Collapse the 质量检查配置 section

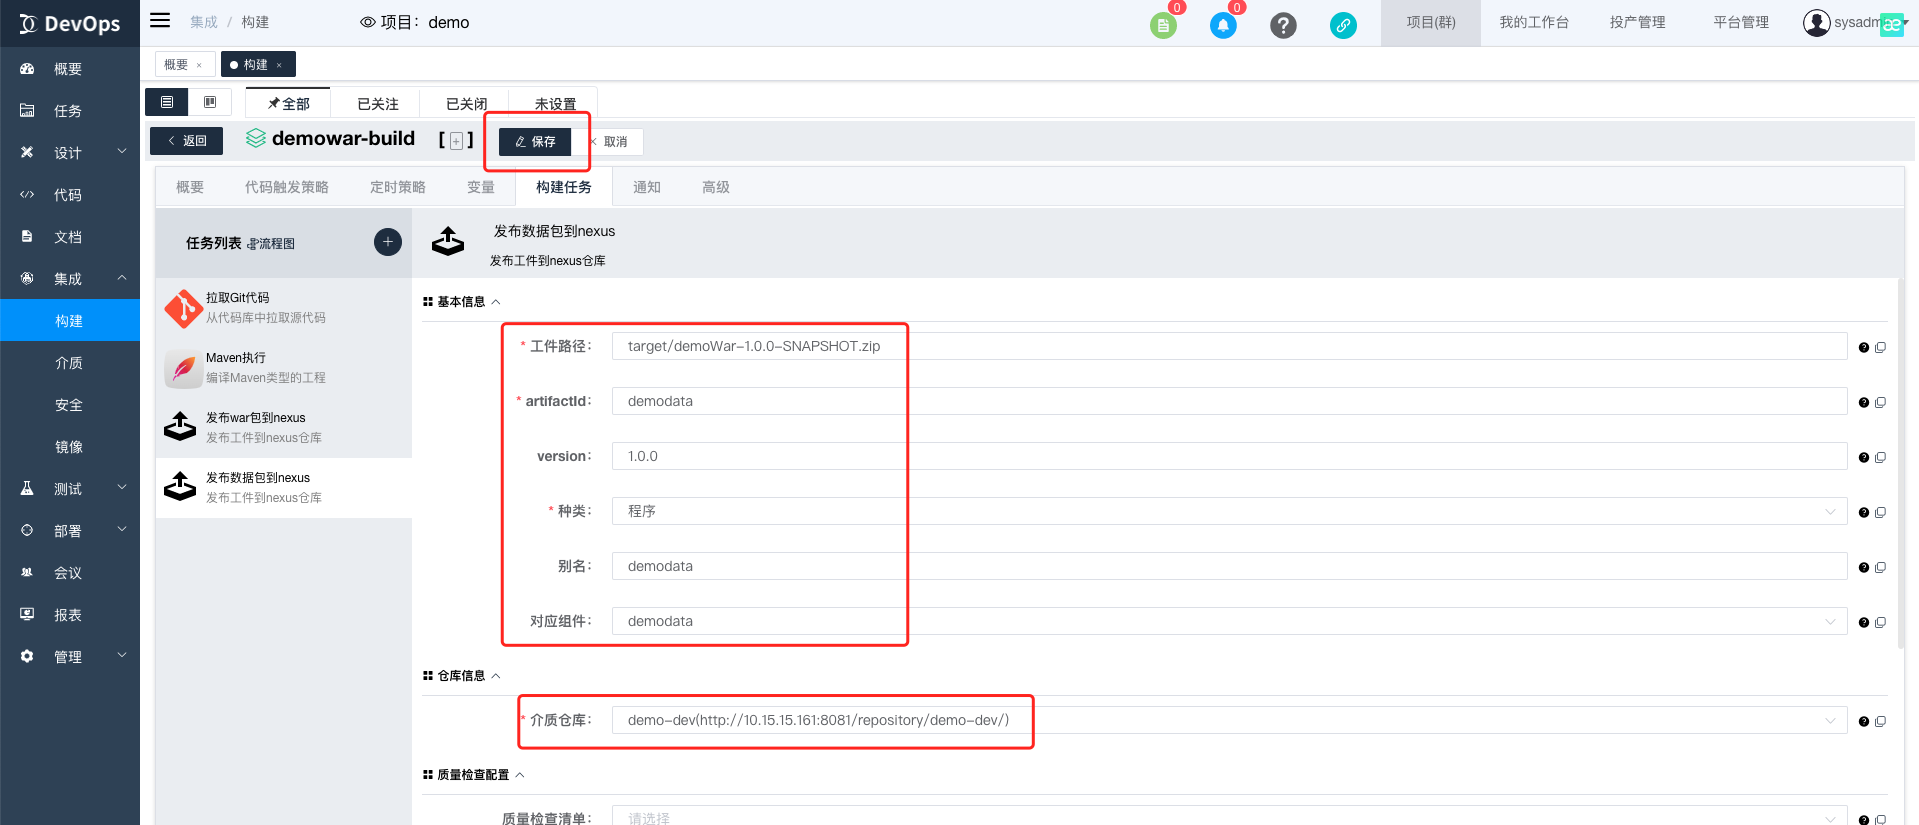(520, 775)
